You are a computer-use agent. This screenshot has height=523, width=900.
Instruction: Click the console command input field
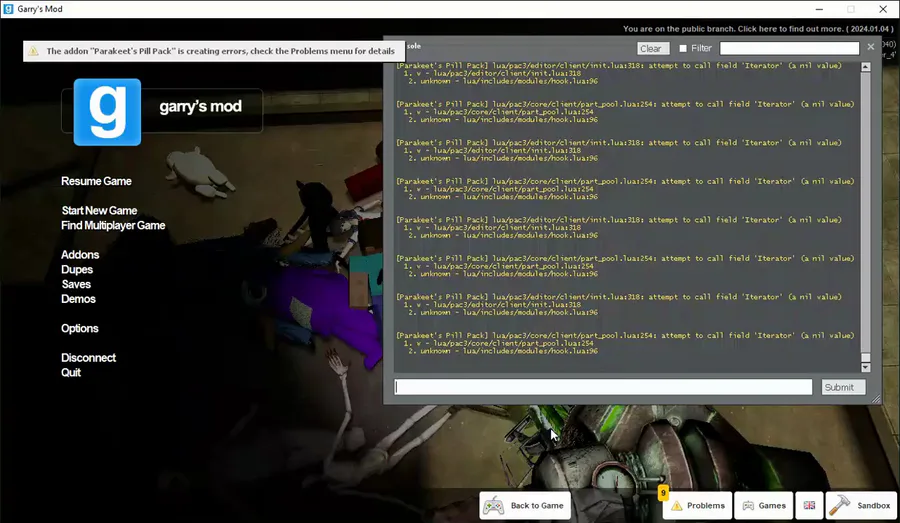(x=603, y=387)
